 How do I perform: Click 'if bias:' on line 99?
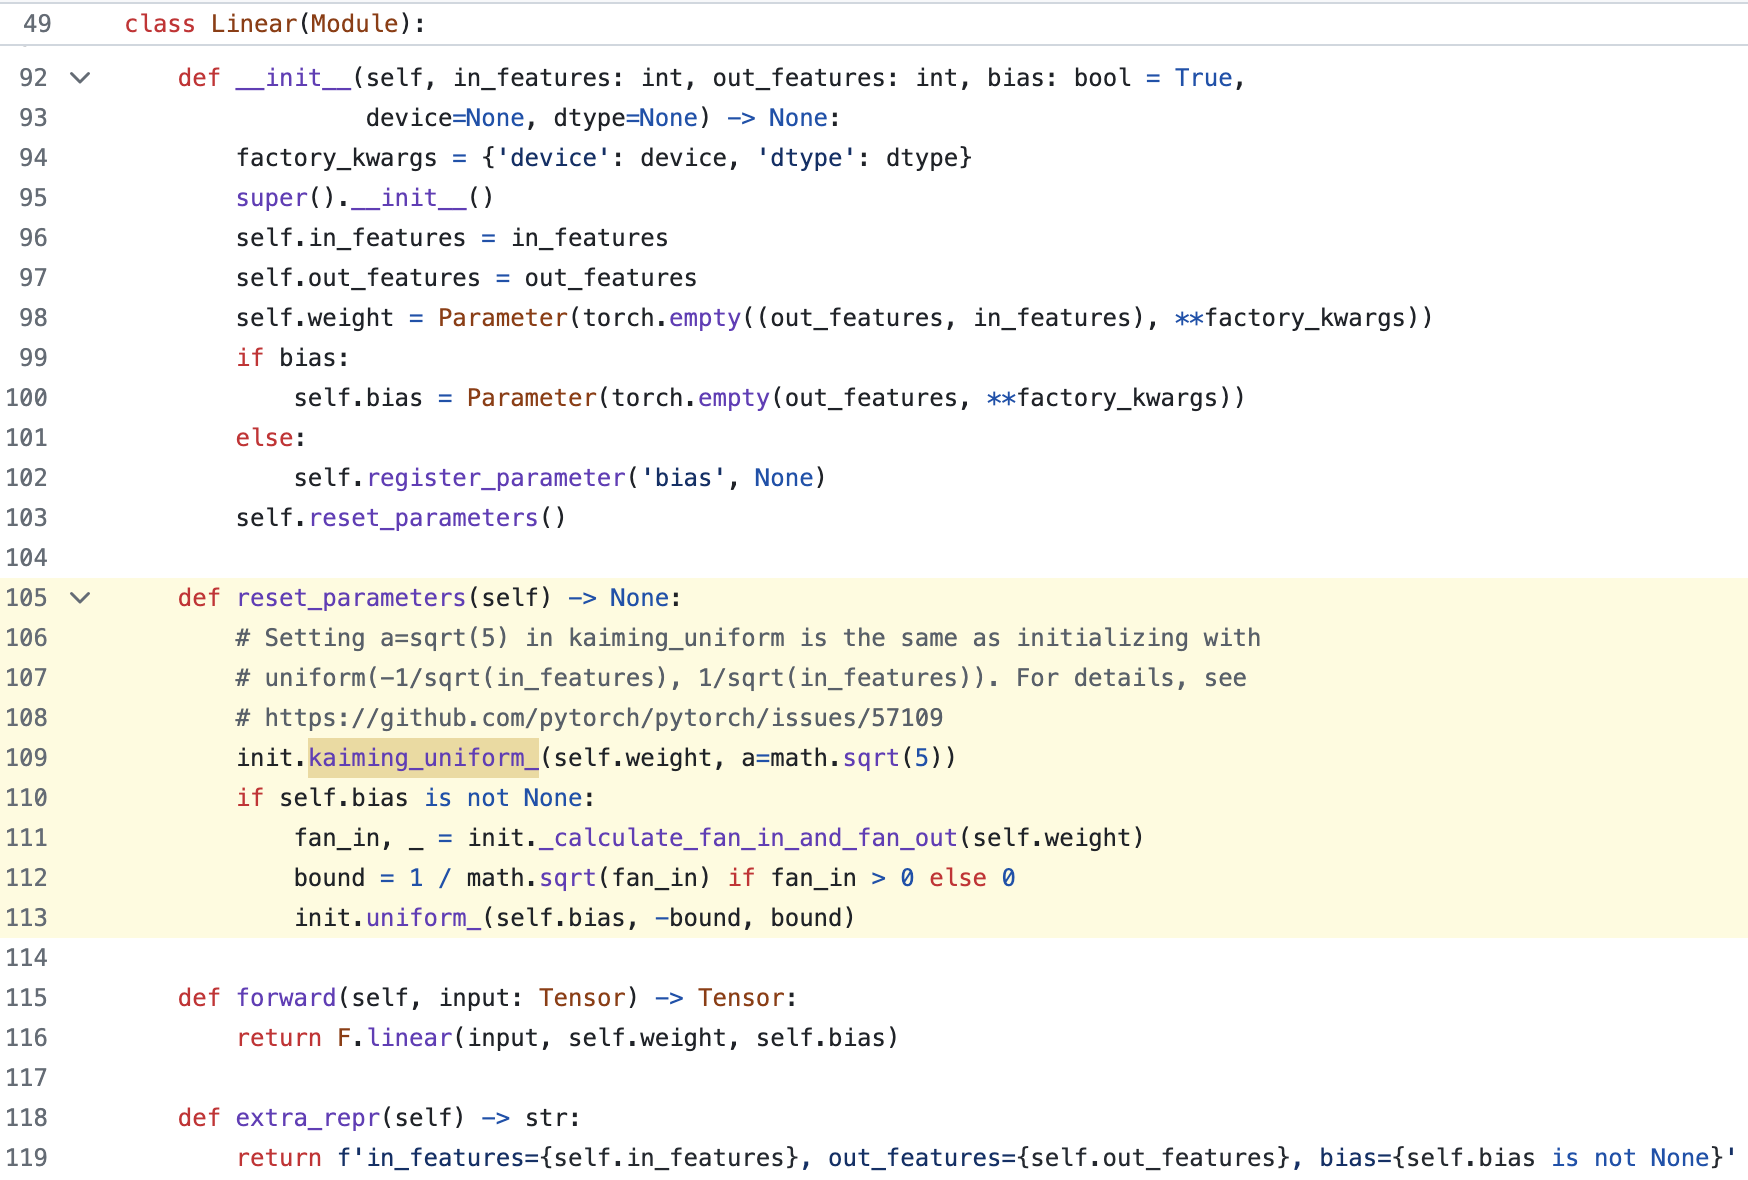click(293, 358)
